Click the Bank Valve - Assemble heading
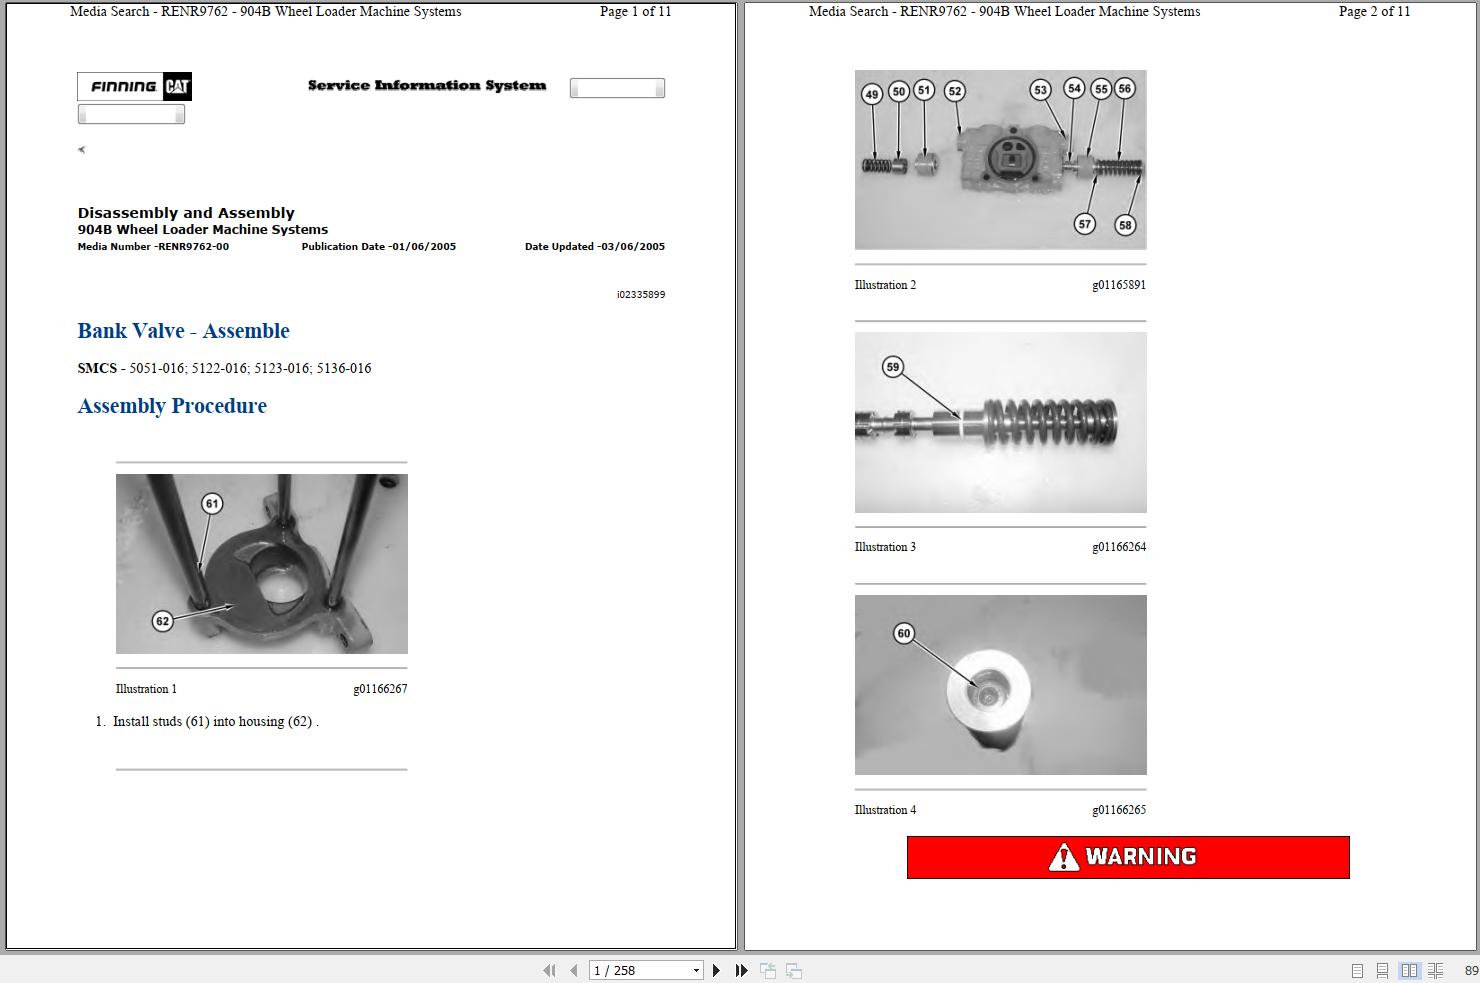Image resolution: width=1480 pixels, height=983 pixels. (184, 331)
